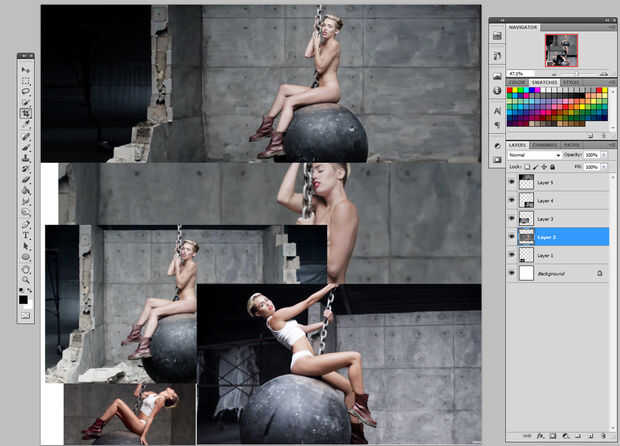This screenshot has height=446, width=620.
Task: Toggle lock image pixels brush icon
Action: [x=535, y=167]
